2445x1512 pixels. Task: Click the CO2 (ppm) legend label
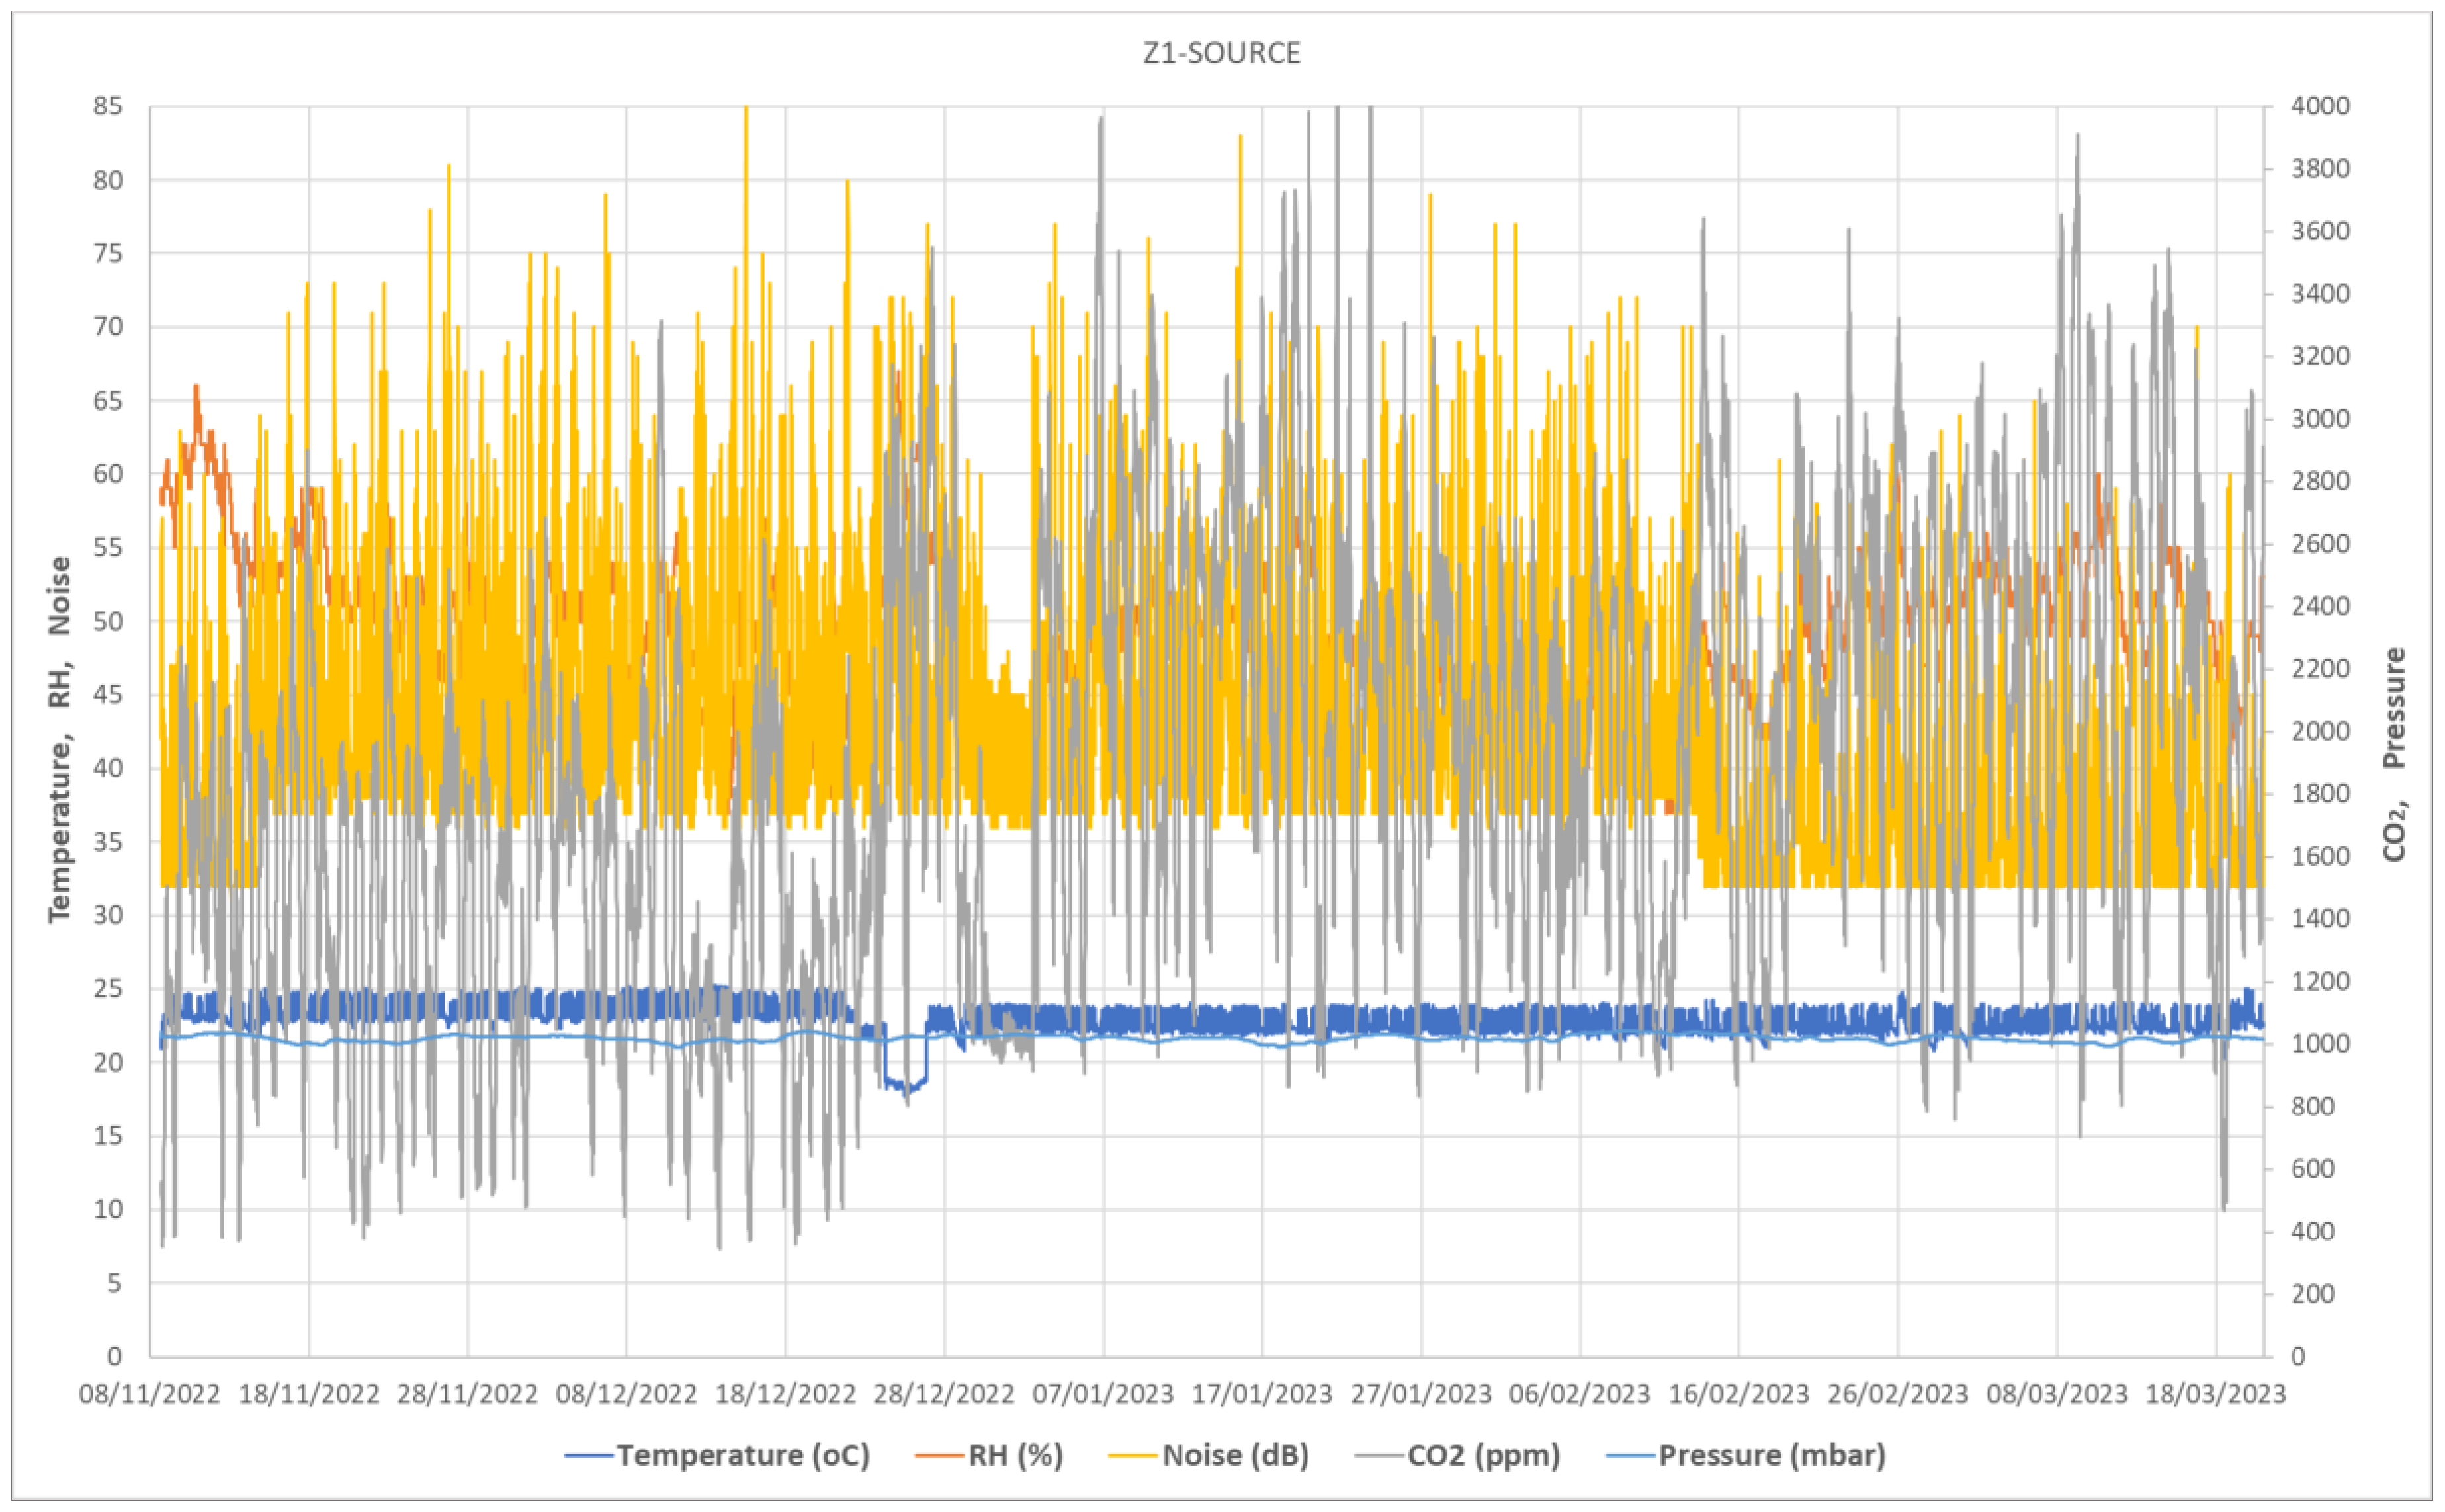click(1483, 1455)
